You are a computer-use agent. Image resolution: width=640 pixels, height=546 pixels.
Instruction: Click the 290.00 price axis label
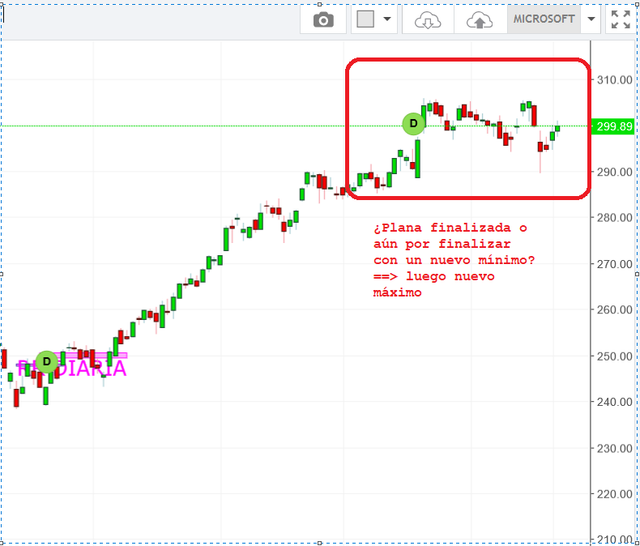coord(614,172)
